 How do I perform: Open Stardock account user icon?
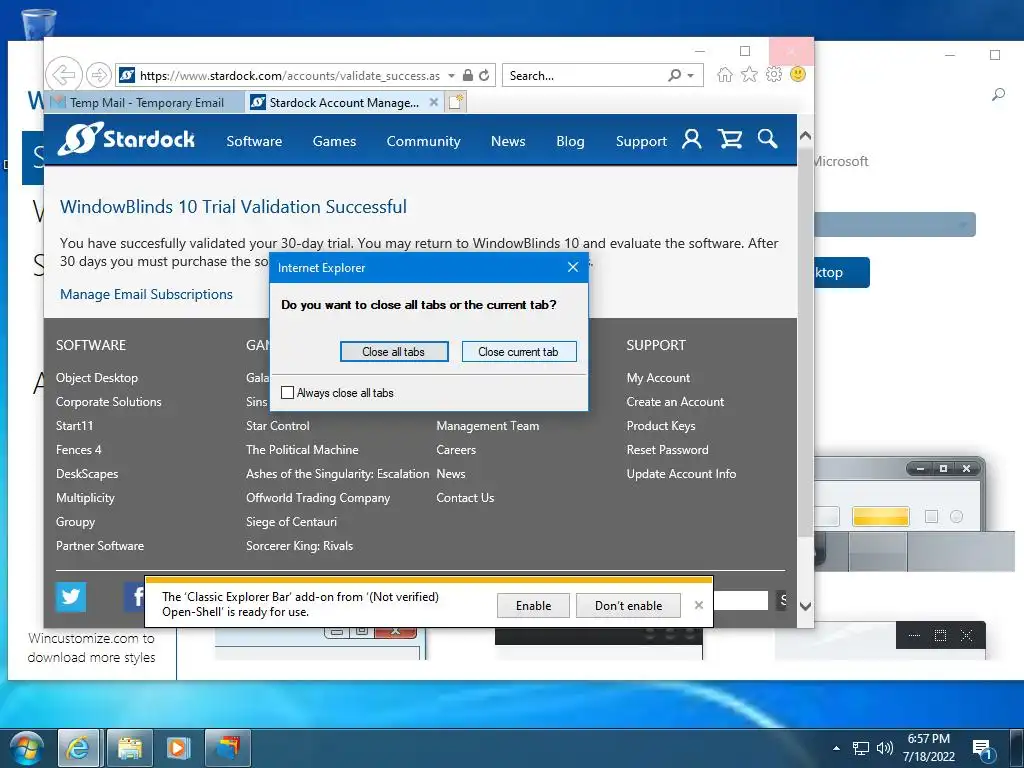tap(692, 139)
